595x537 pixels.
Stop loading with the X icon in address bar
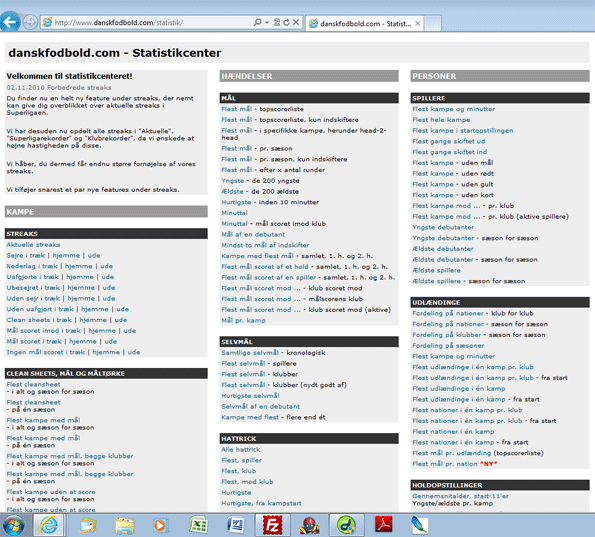tap(296, 22)
